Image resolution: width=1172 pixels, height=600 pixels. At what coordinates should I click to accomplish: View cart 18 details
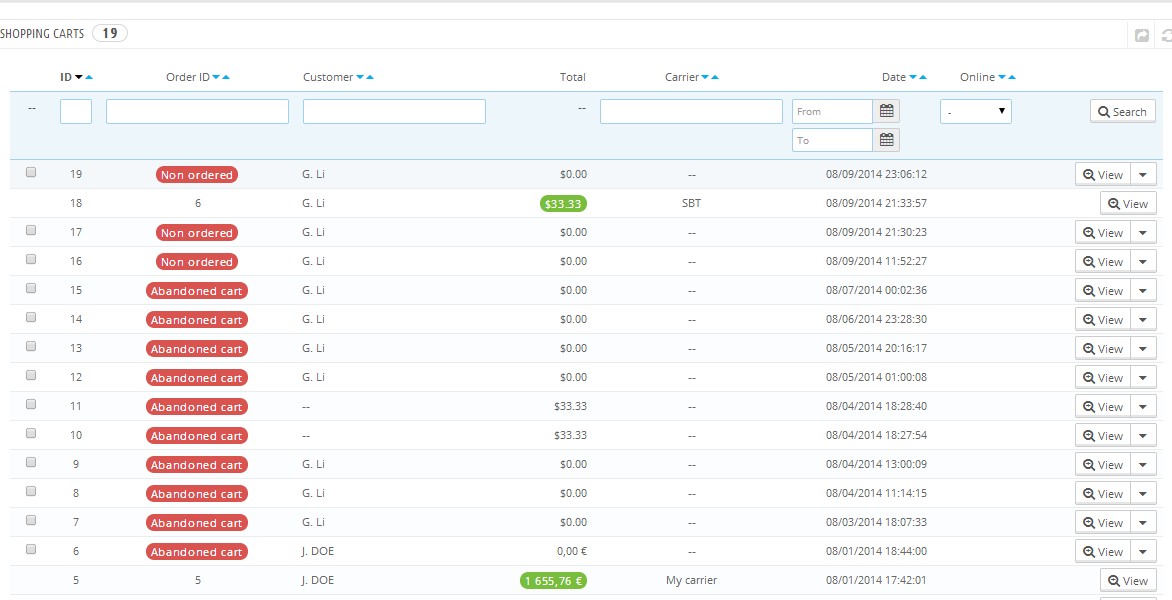pyautogui.click(x=1128, y=203)
